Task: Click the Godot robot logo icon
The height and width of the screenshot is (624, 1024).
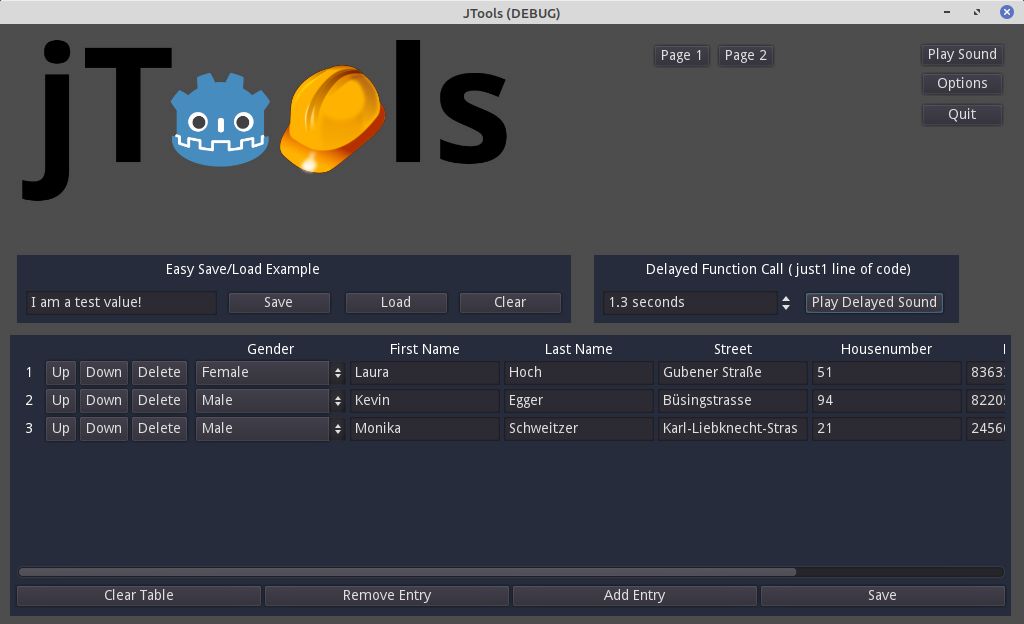Action: (x=221, y=120)
